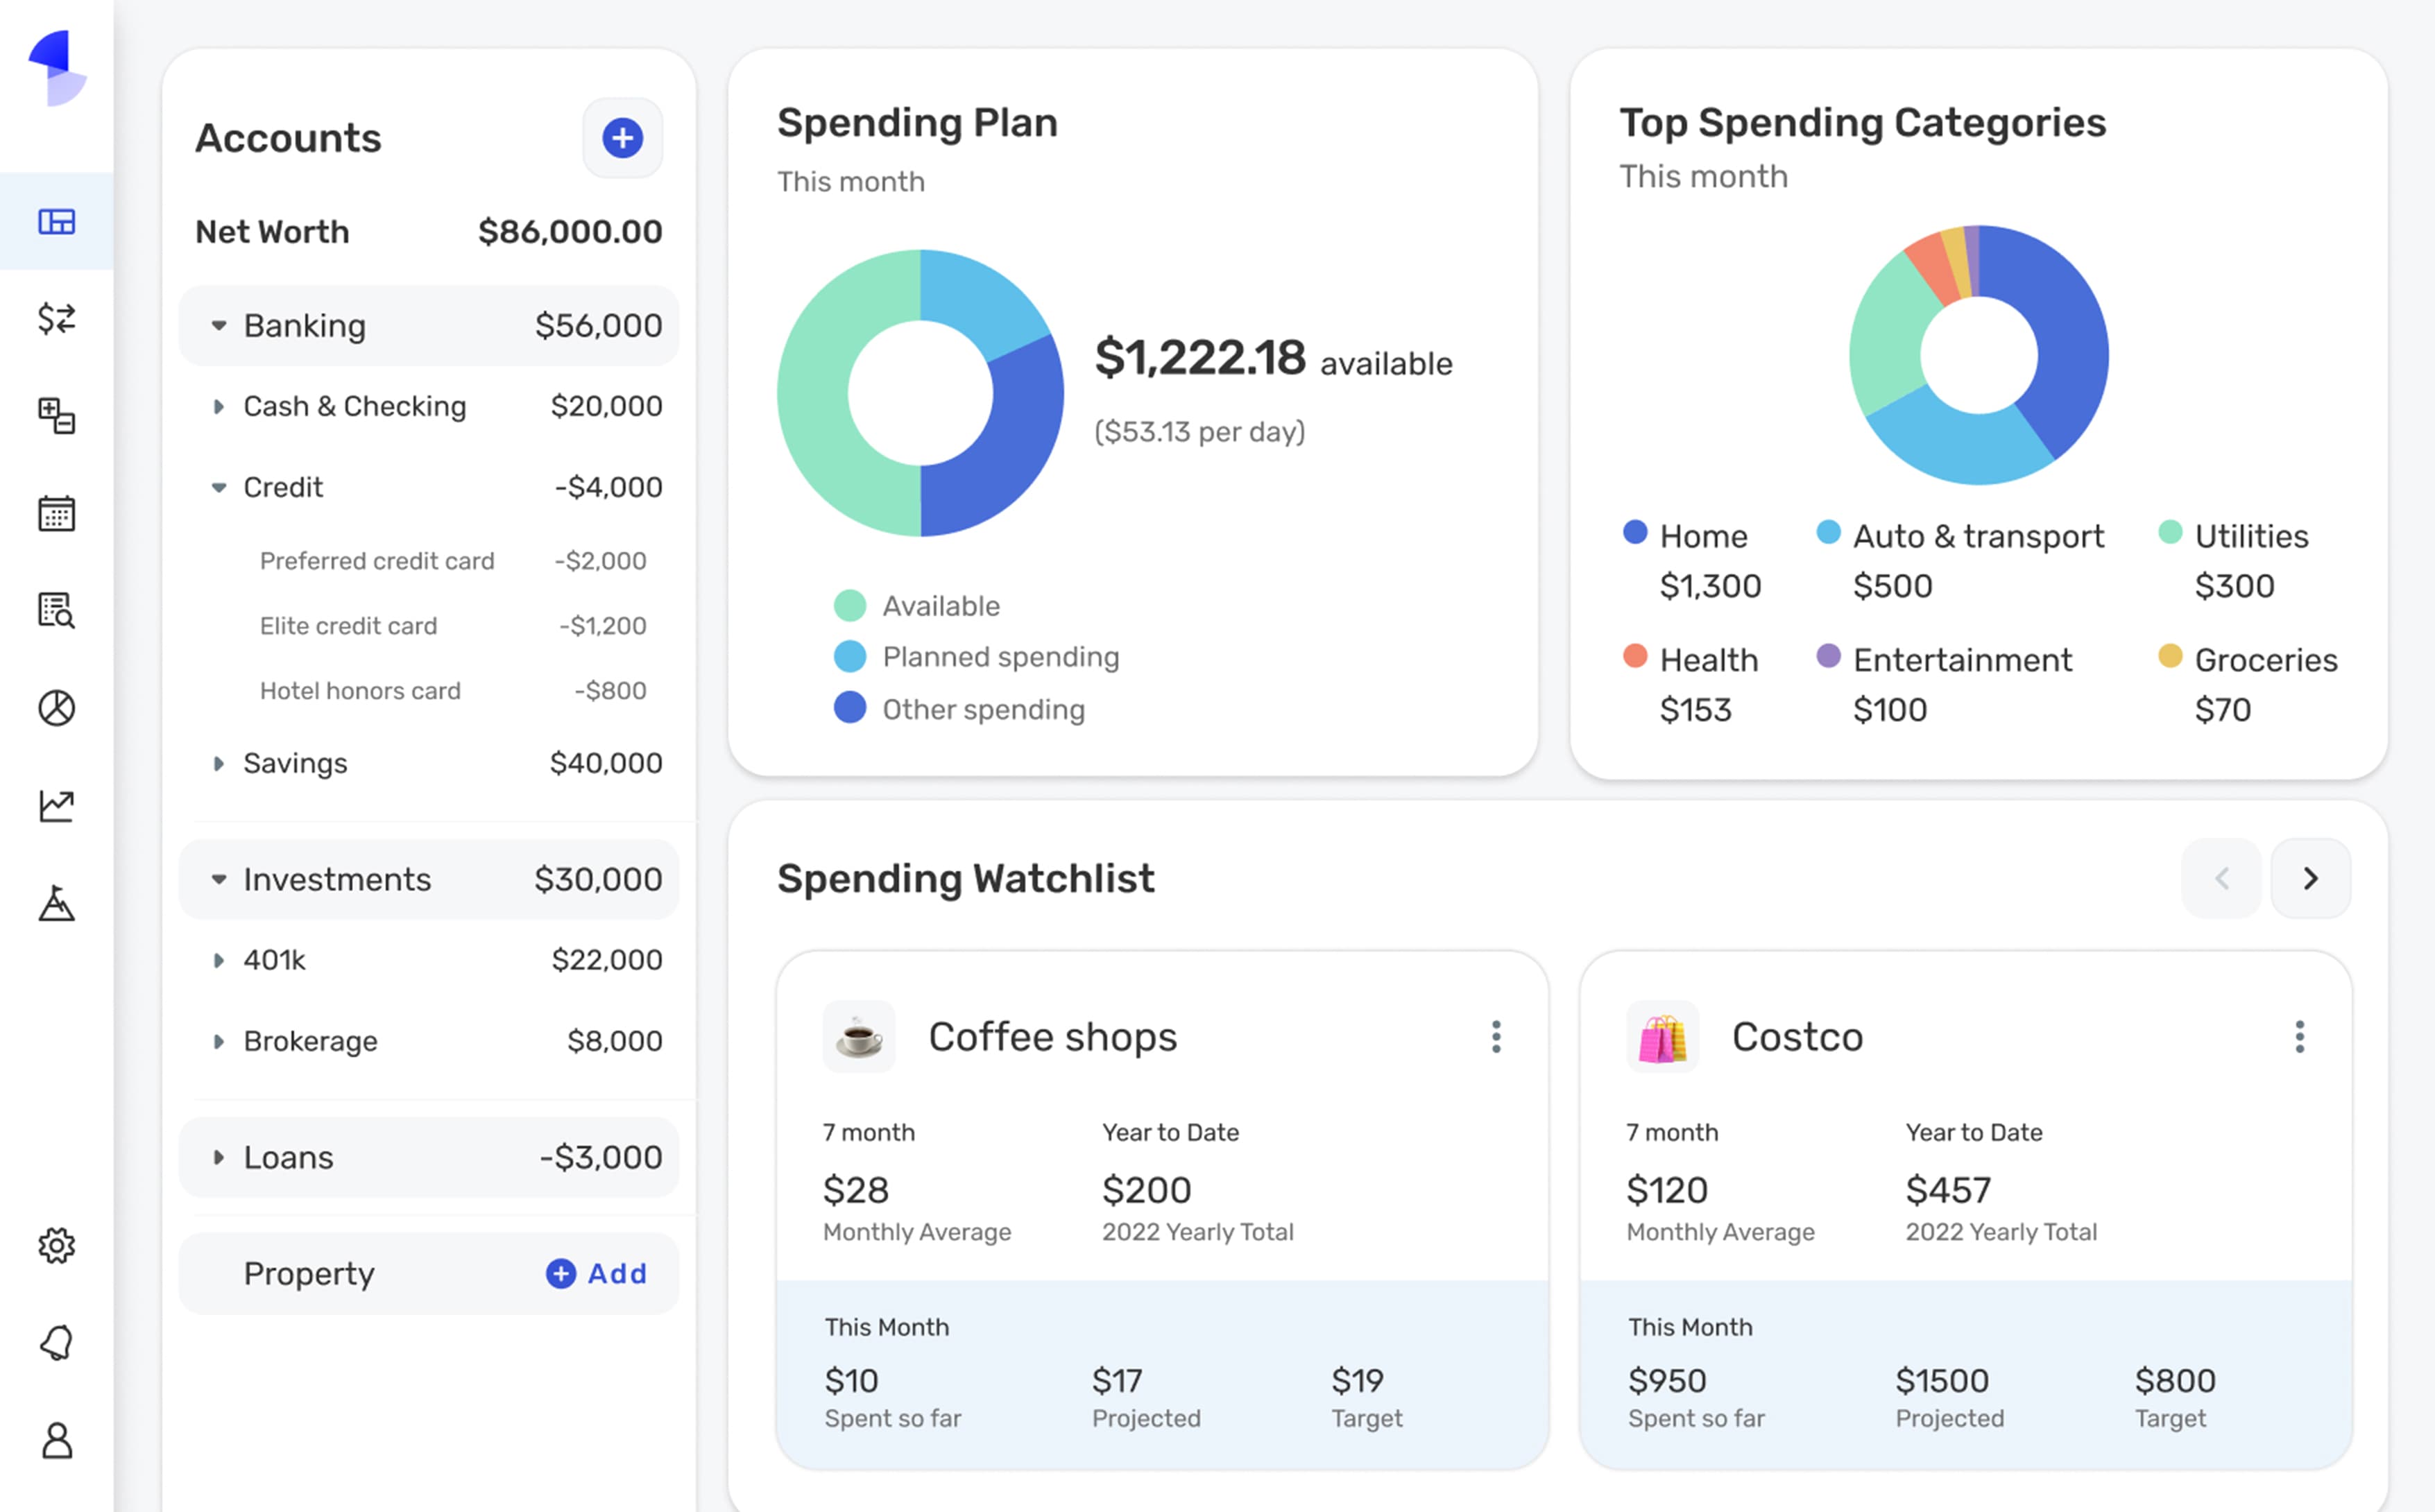Click the Home category legend dot
The width and height of the screenshot is (2435, 1512).
click(x=1635, y=532)
